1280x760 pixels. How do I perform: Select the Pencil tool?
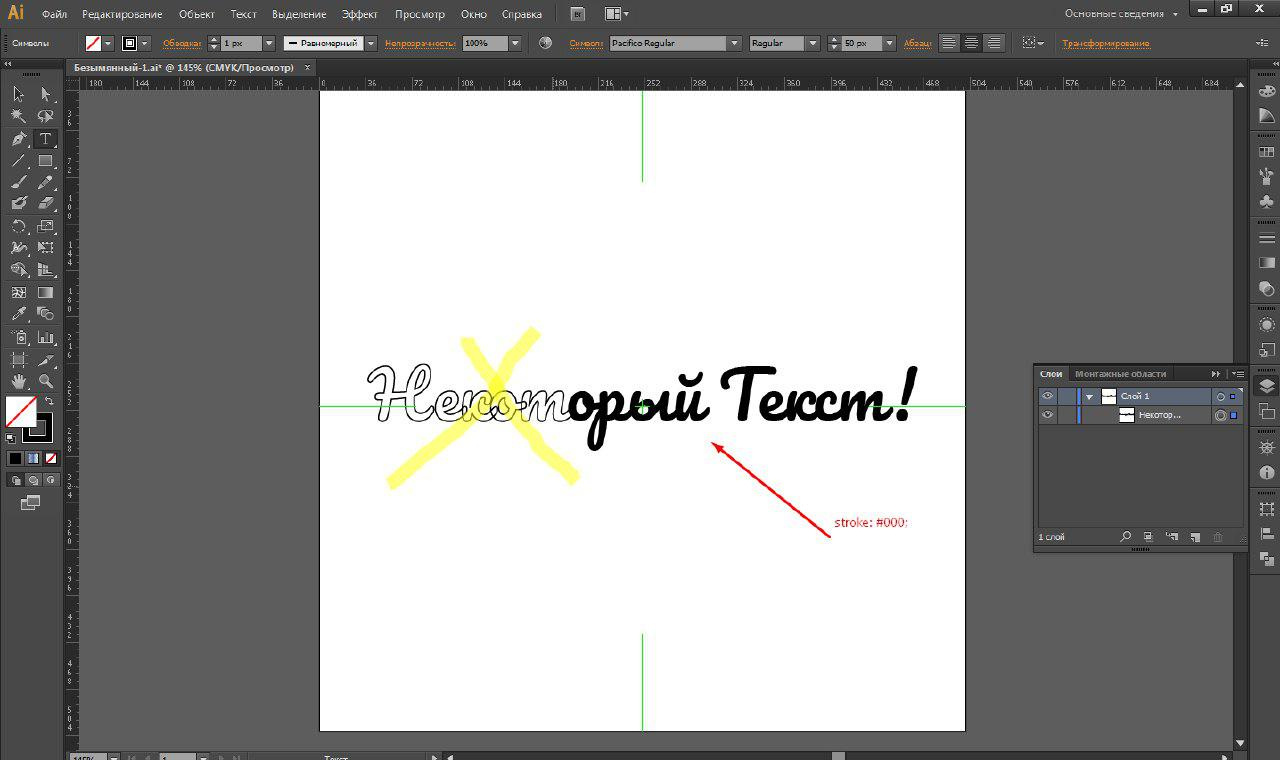tap(45, 183)
